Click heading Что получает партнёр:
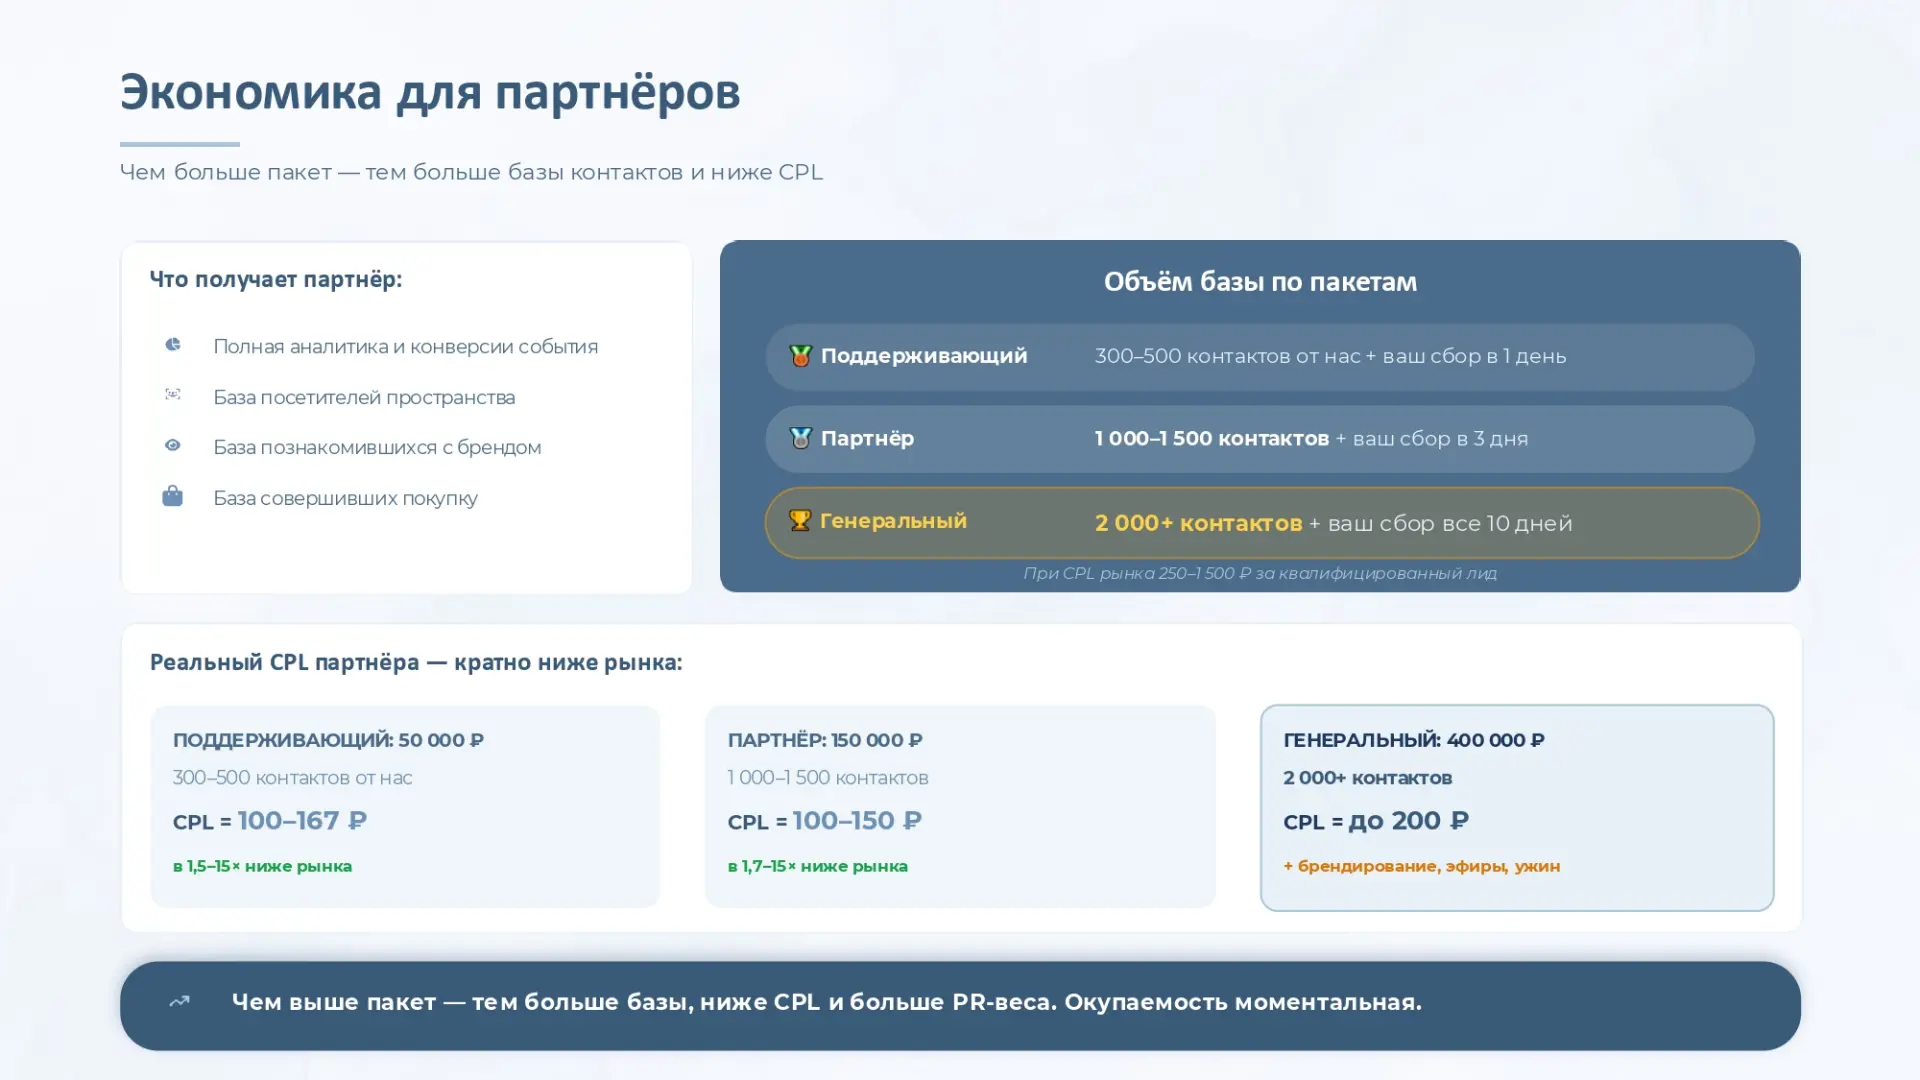The image size is (1920, 1080). (276, 279)
